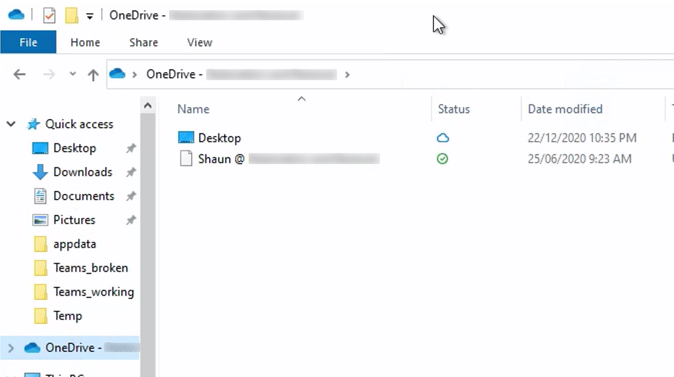Click the Pictures icon in sidebar

click(40, 220)
